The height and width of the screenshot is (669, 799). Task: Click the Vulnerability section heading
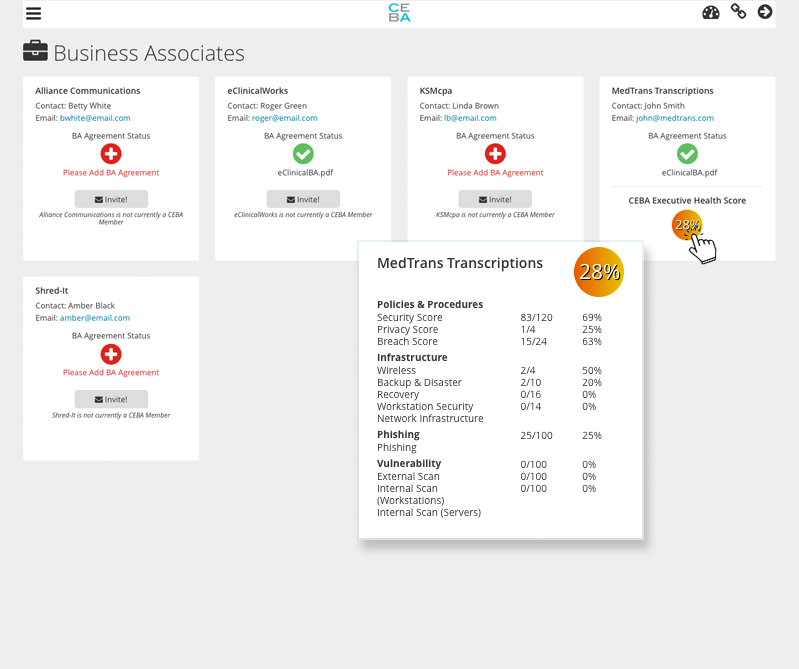click(409, 464)
